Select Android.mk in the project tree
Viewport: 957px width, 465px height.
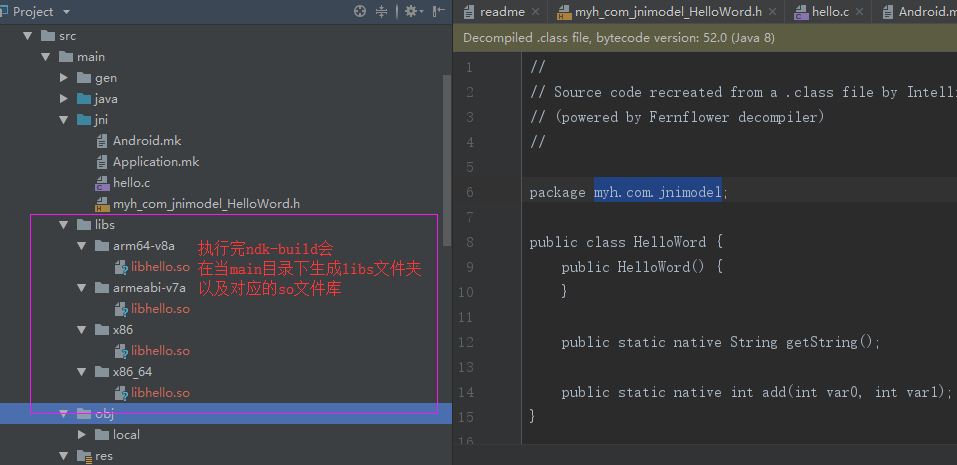point(147,141)
